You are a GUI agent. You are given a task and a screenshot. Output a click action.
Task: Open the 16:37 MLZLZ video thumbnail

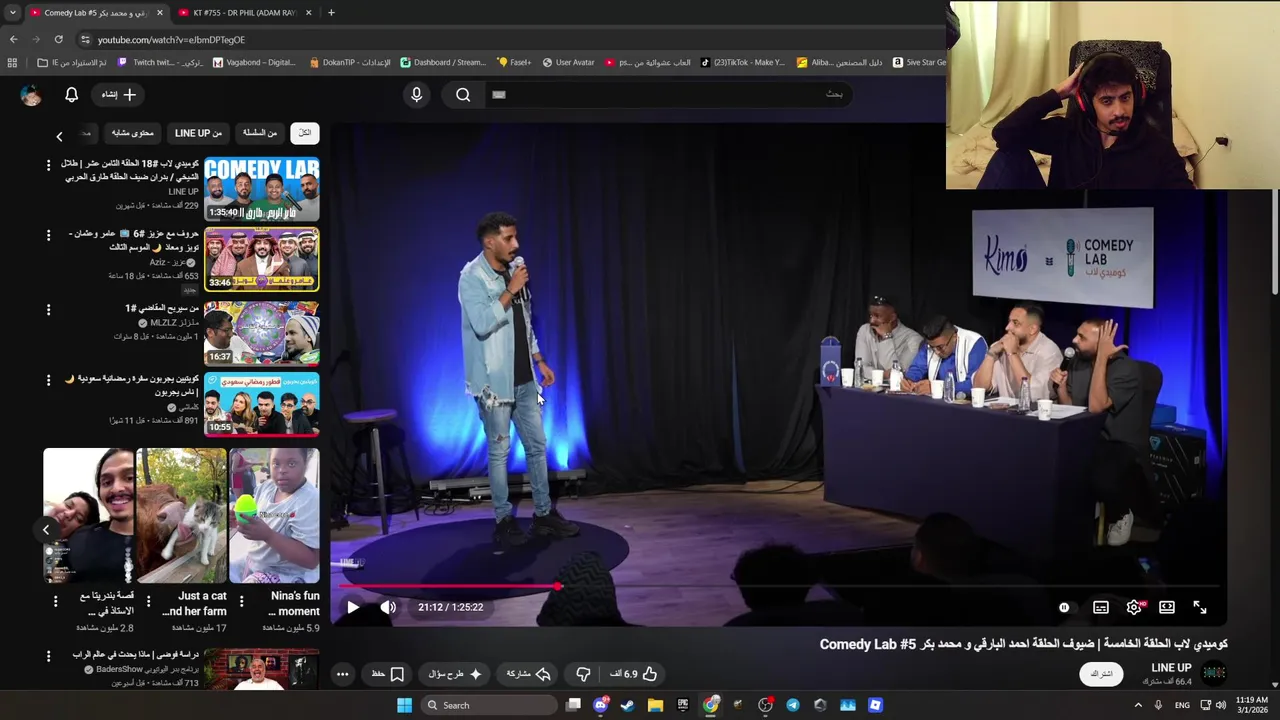click(262, 333)
